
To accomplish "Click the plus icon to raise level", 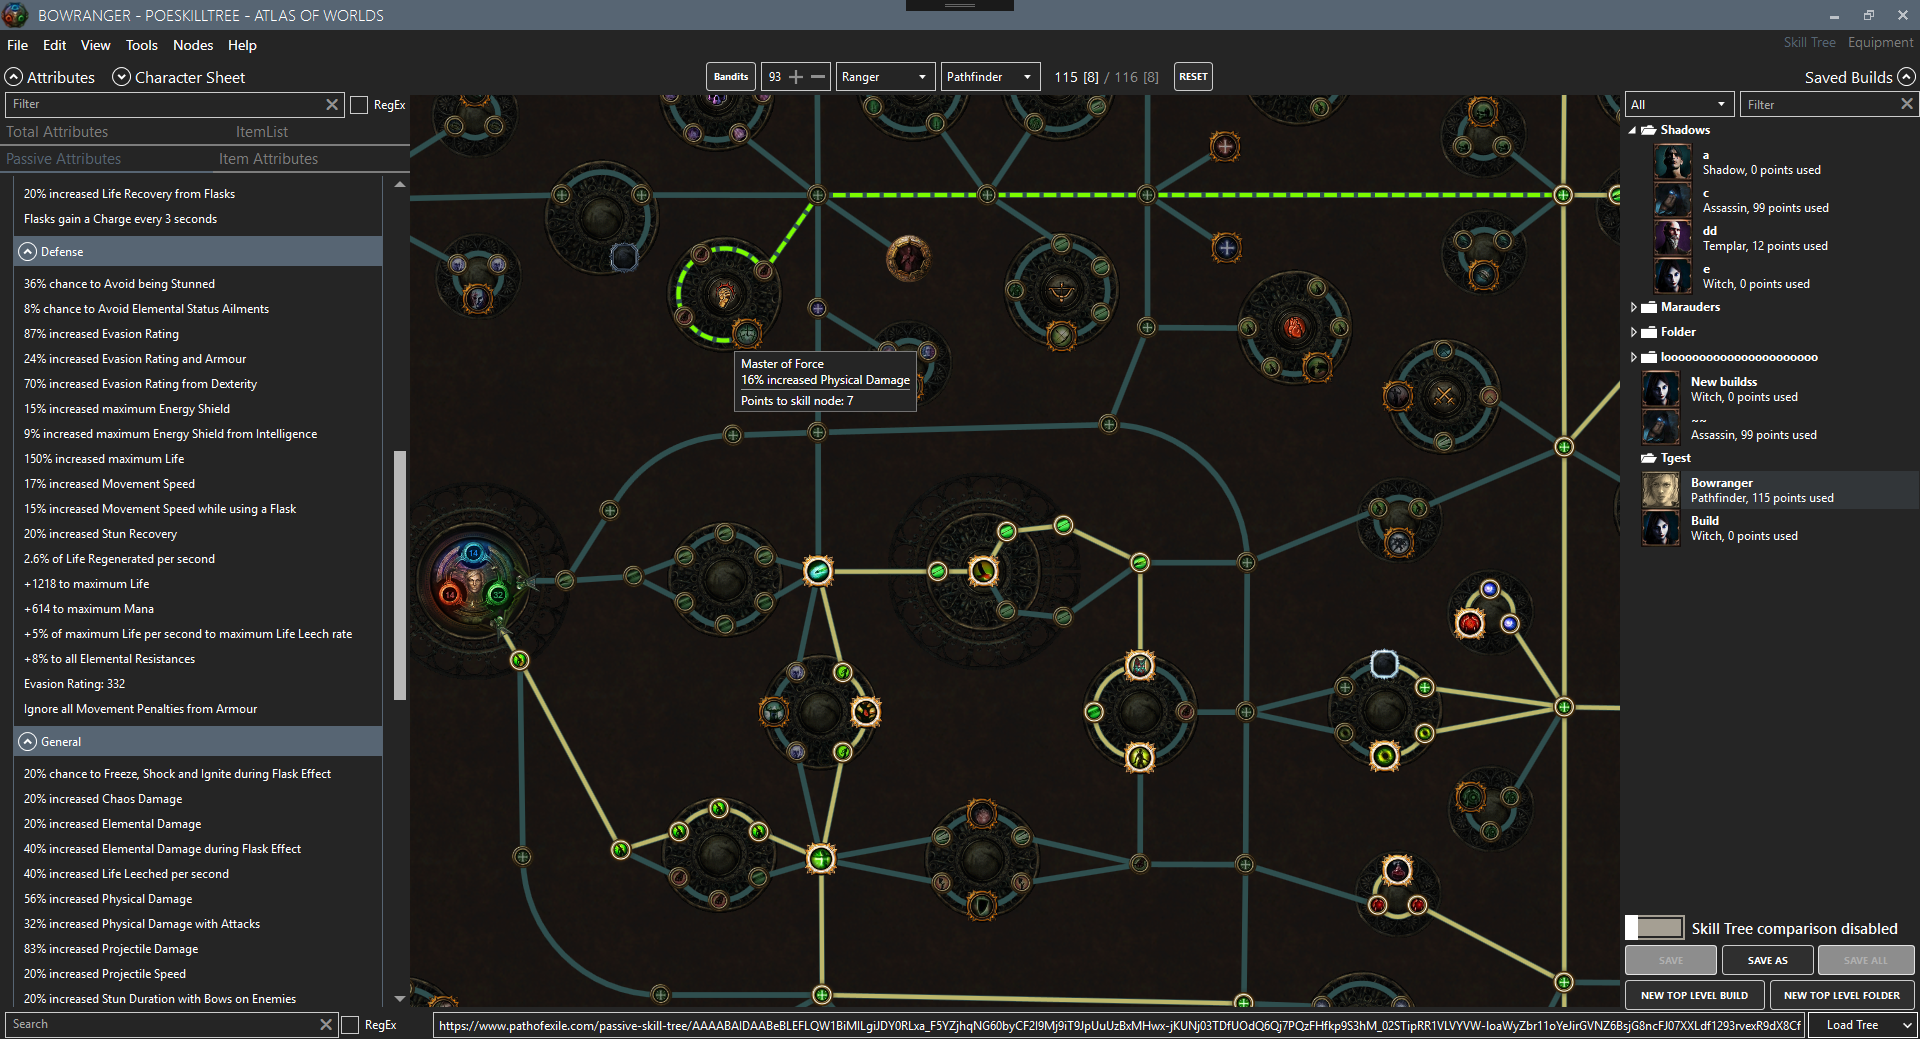I will click(x=797, y=76).
